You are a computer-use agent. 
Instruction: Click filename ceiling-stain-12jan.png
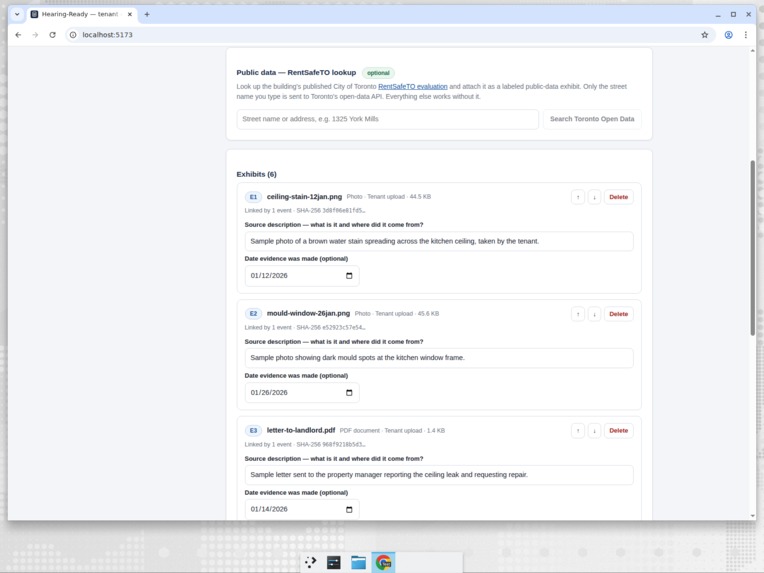(304, 197)
